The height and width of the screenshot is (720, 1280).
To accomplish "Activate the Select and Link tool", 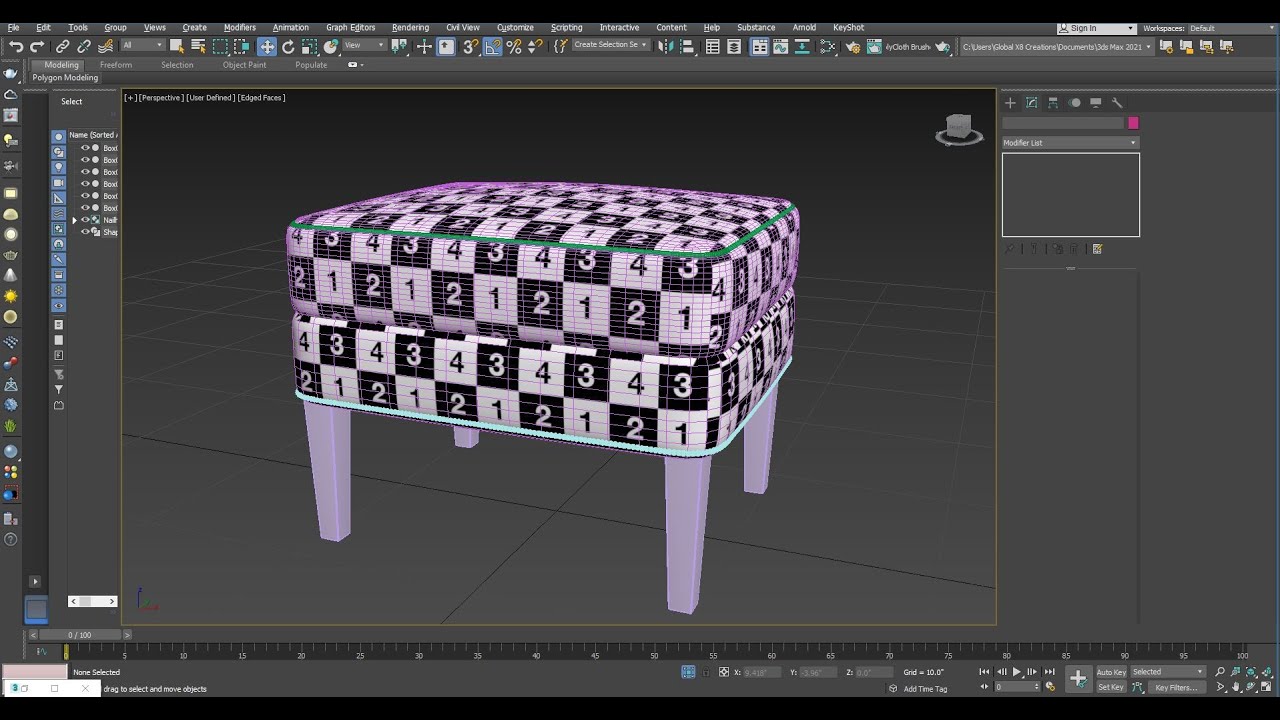I will [63, 46].
